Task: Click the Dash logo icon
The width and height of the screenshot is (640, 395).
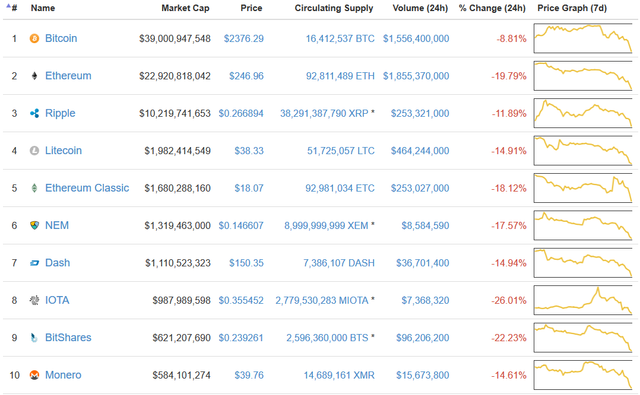Action: [x=34, y=263]
